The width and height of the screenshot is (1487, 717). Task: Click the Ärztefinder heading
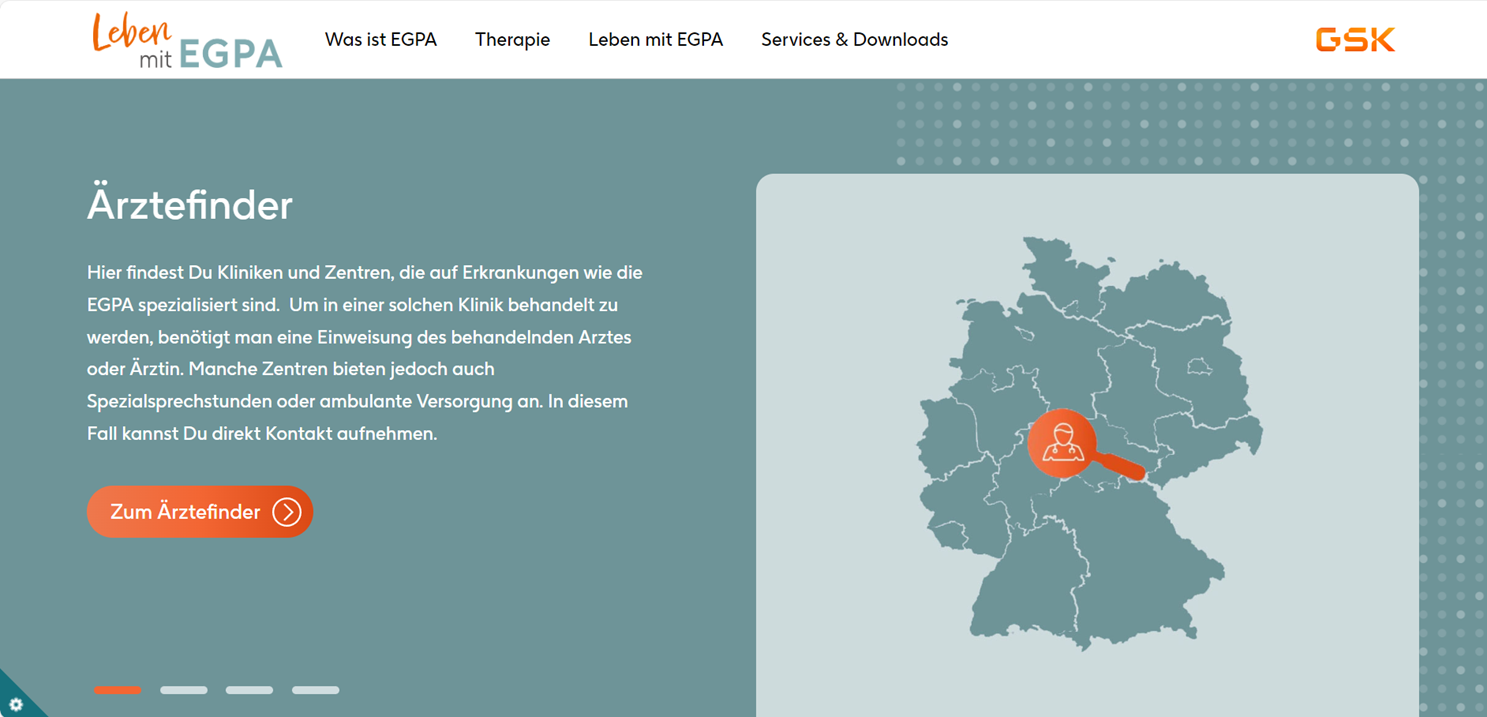click(190, 205)
